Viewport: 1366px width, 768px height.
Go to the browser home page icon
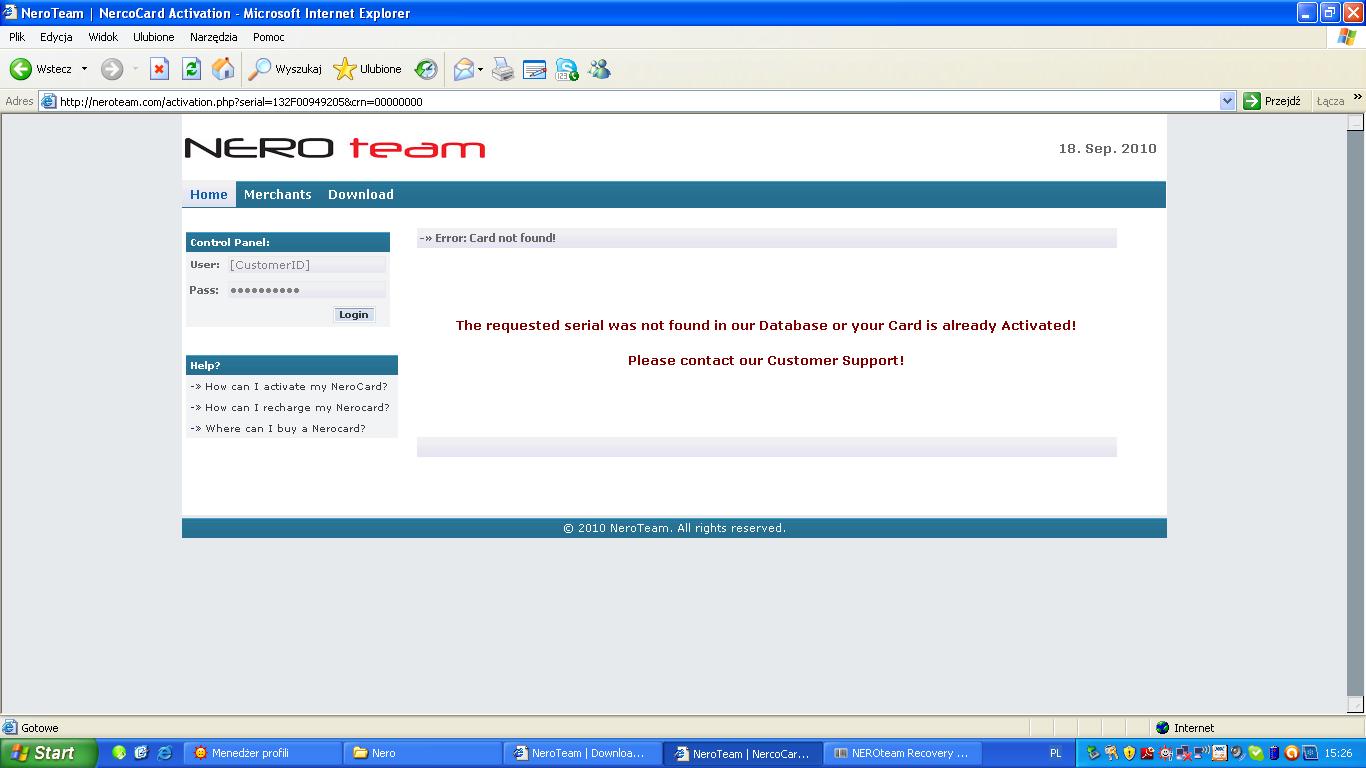click(x=223, y=69)
